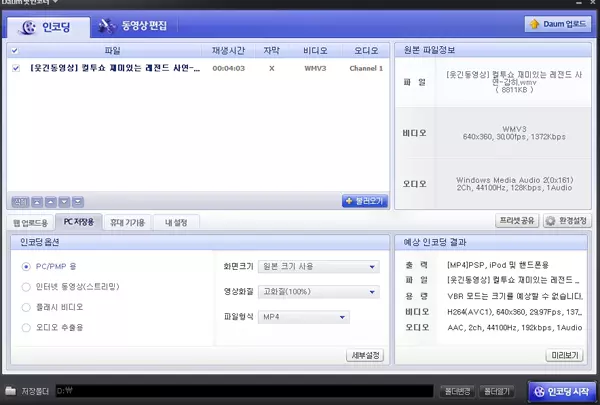This screenshot has height=405, width=600.
Task: Click the 비디오 column header
Action: [x=315, y=51]
